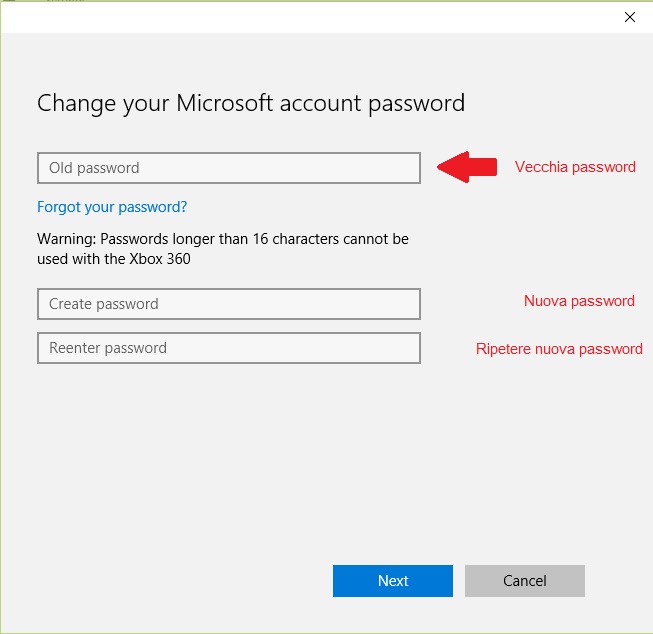Select the Reenter password field
Image resolution: width=653 pixels, height=634 pixels.
point(229,348)
